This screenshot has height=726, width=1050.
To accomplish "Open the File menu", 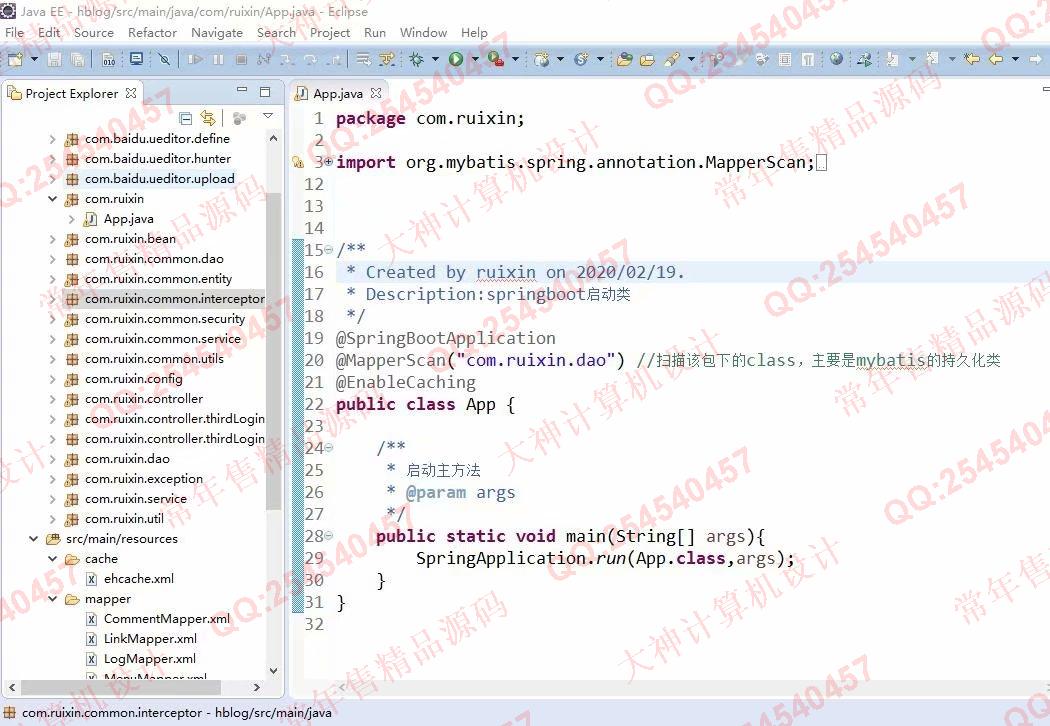I will [14, 32].
